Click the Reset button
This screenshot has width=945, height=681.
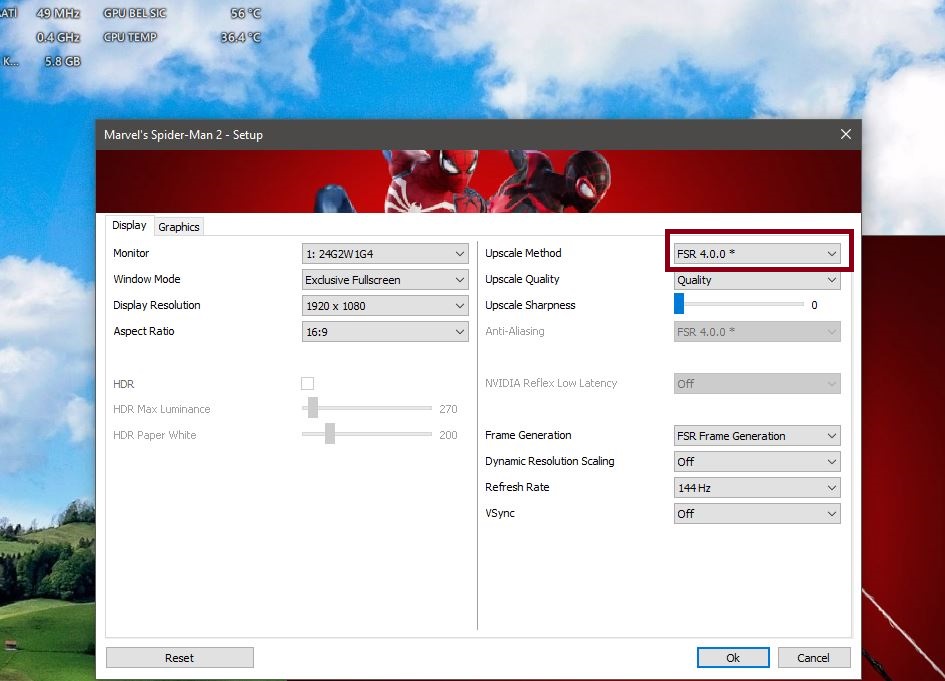[x=180, y=657]
